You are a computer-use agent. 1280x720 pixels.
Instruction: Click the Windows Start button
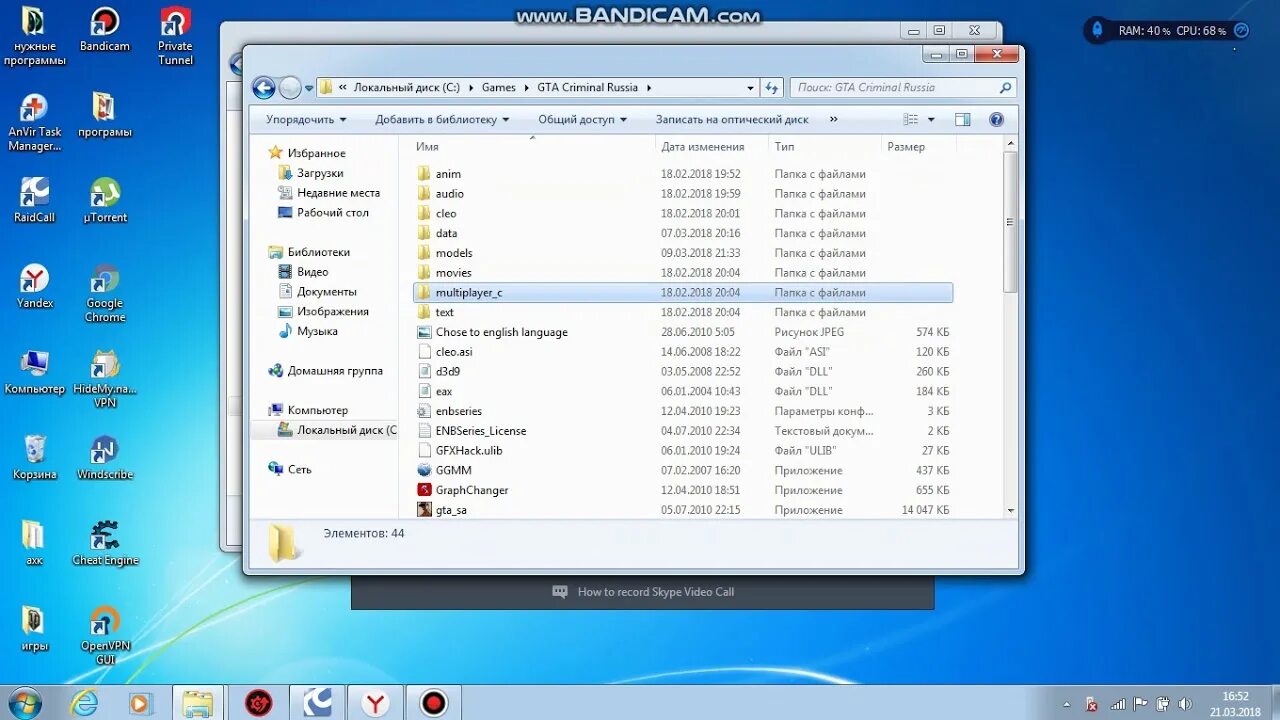point(23,702)
